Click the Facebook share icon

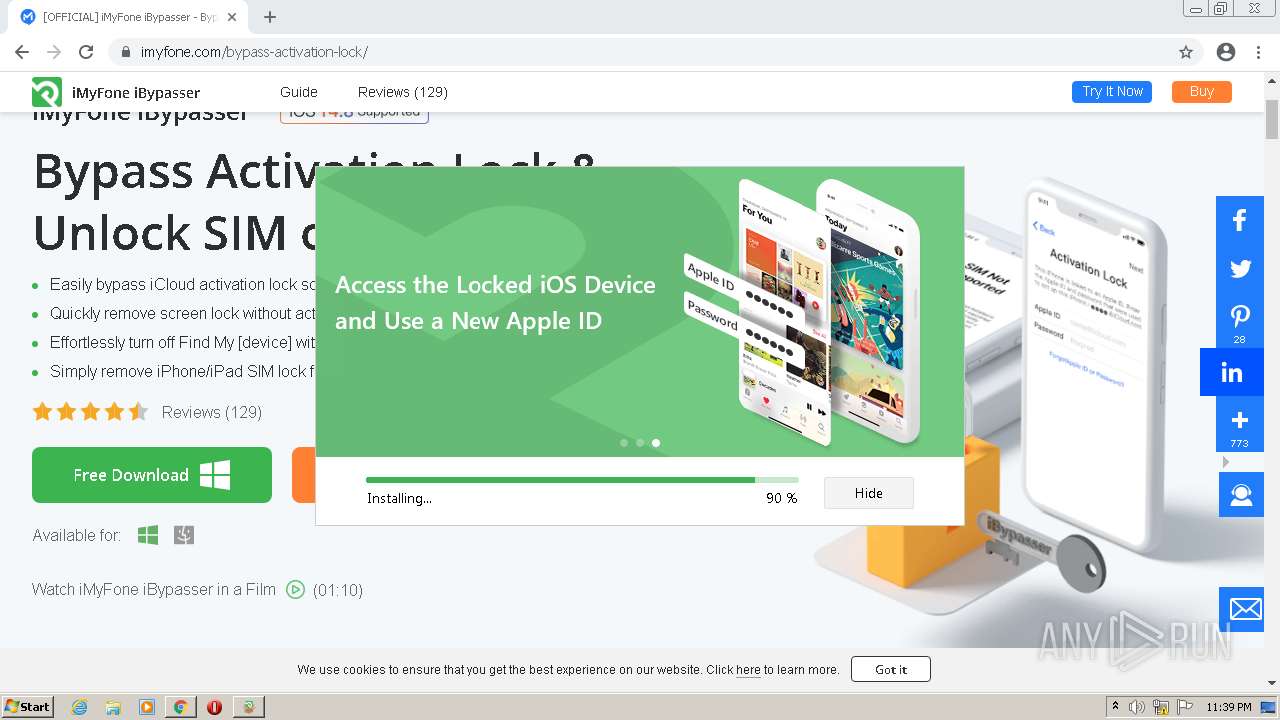1240,220
